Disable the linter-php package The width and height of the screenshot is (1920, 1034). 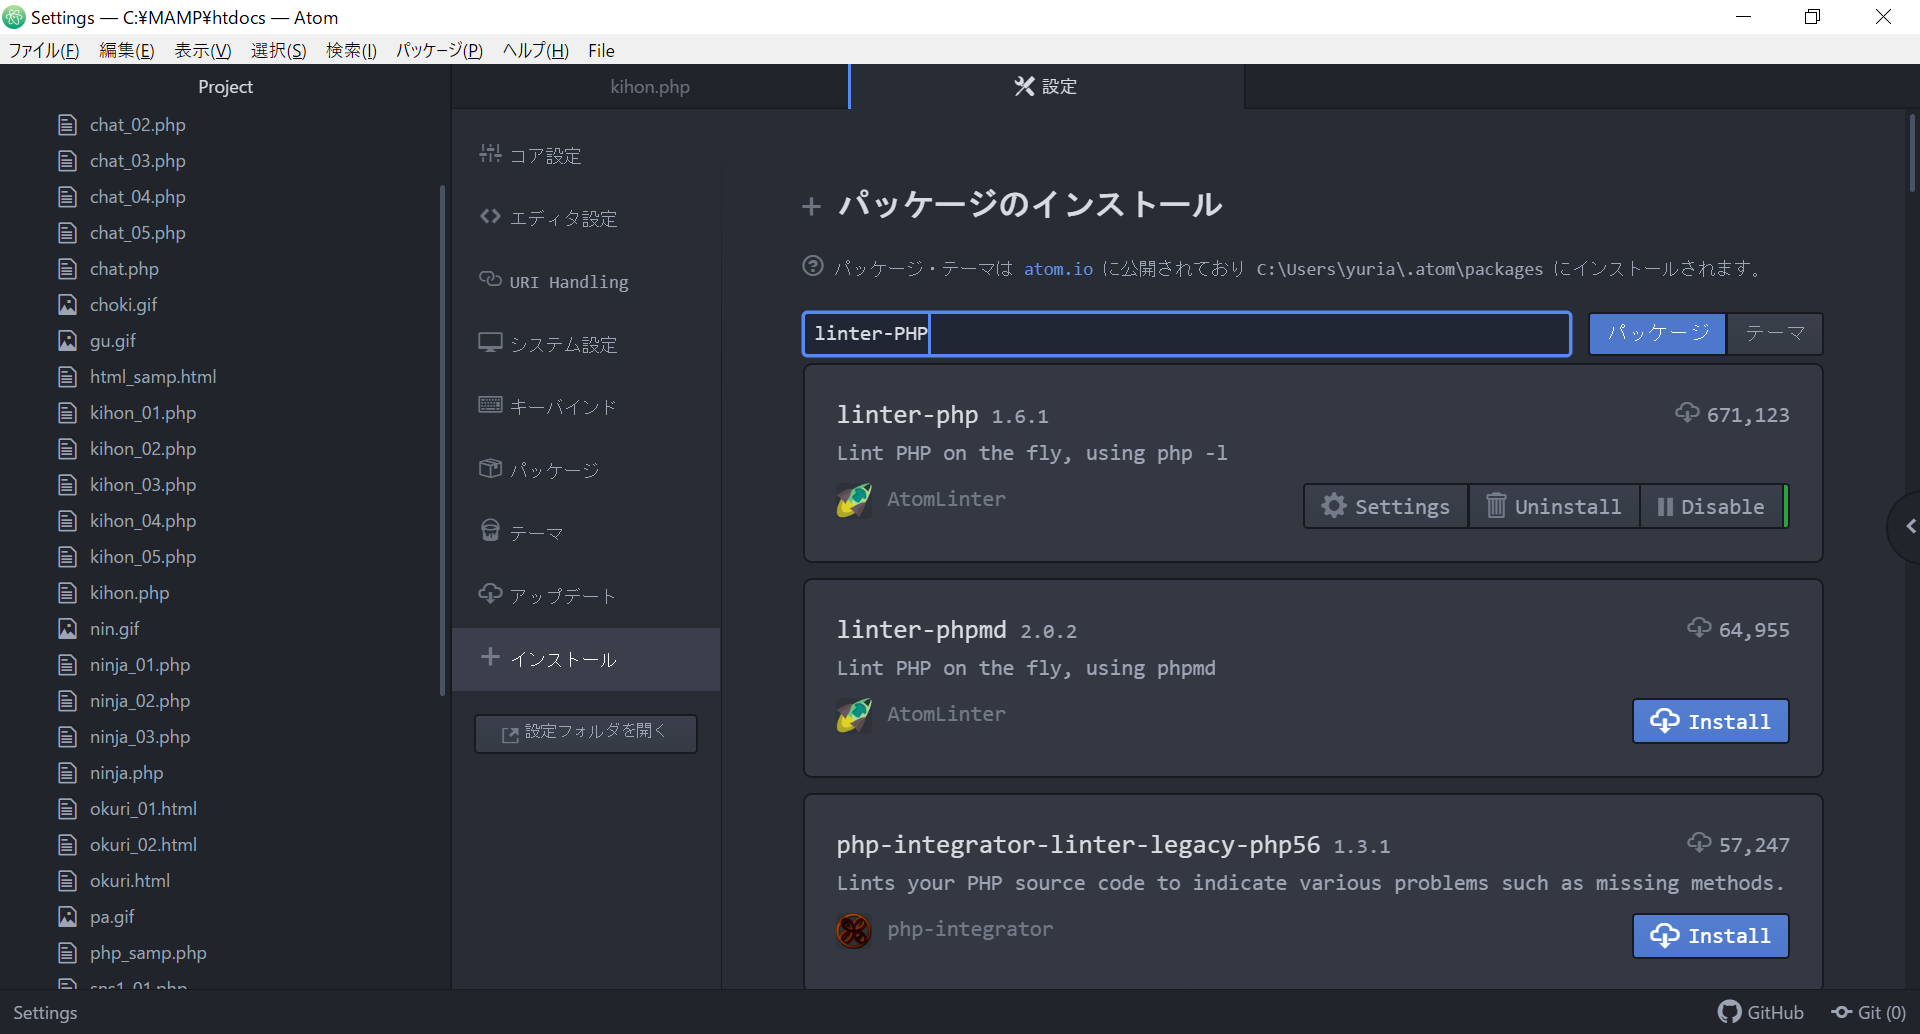click(x=1711, y=506)
